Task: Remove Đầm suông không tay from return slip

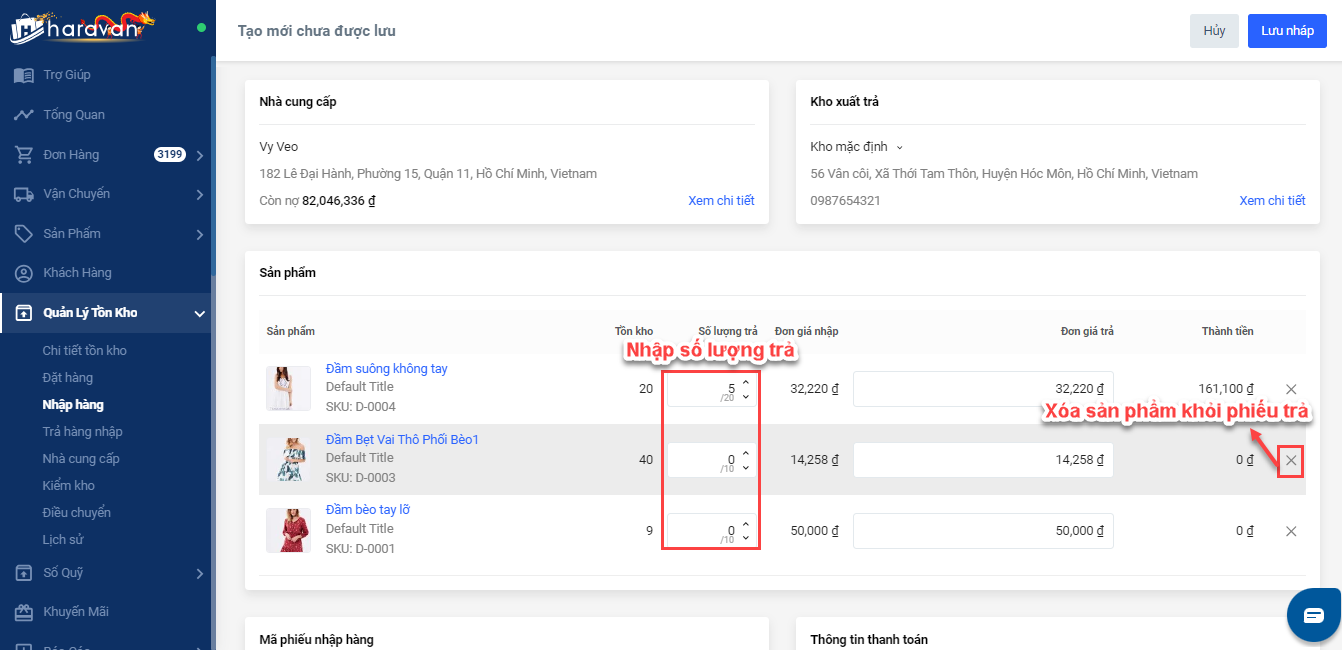Action: click(1291, 389)
